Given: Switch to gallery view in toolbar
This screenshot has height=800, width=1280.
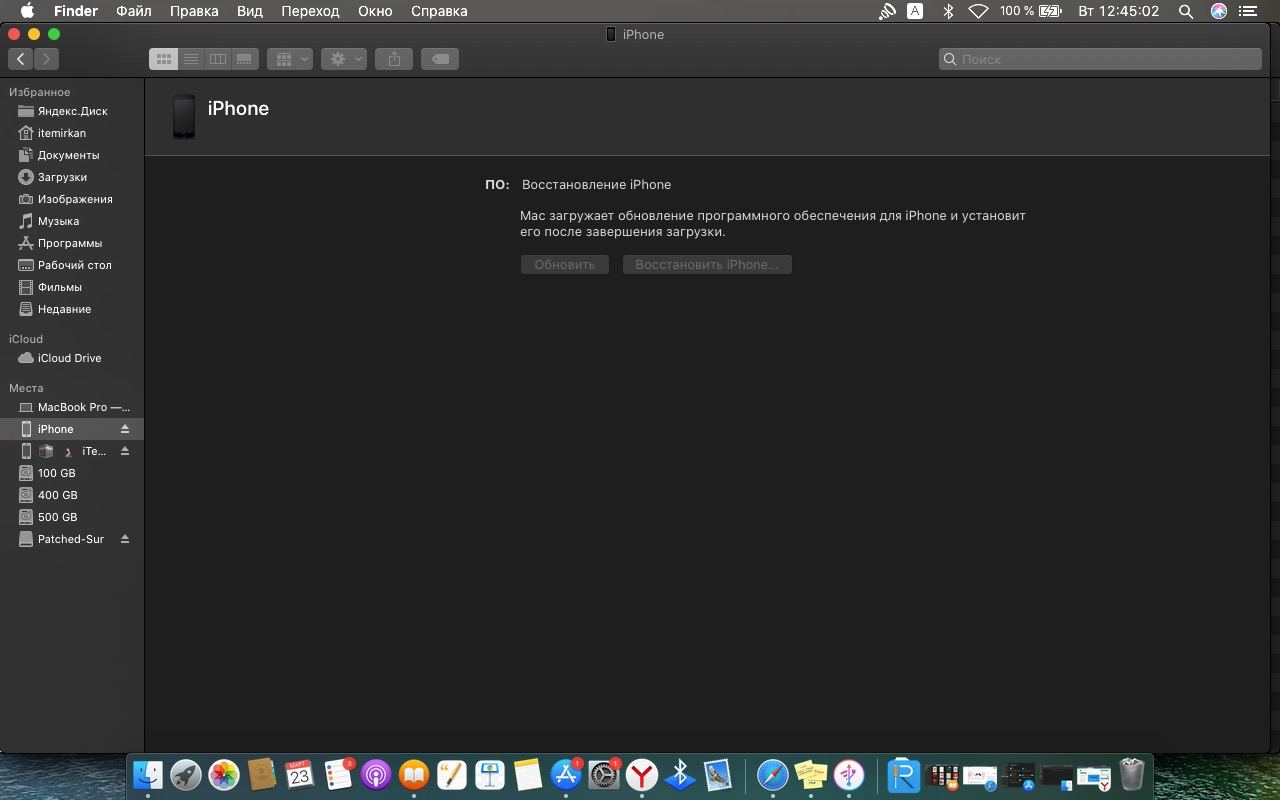Looking at the screenshot, I should 245,59.
